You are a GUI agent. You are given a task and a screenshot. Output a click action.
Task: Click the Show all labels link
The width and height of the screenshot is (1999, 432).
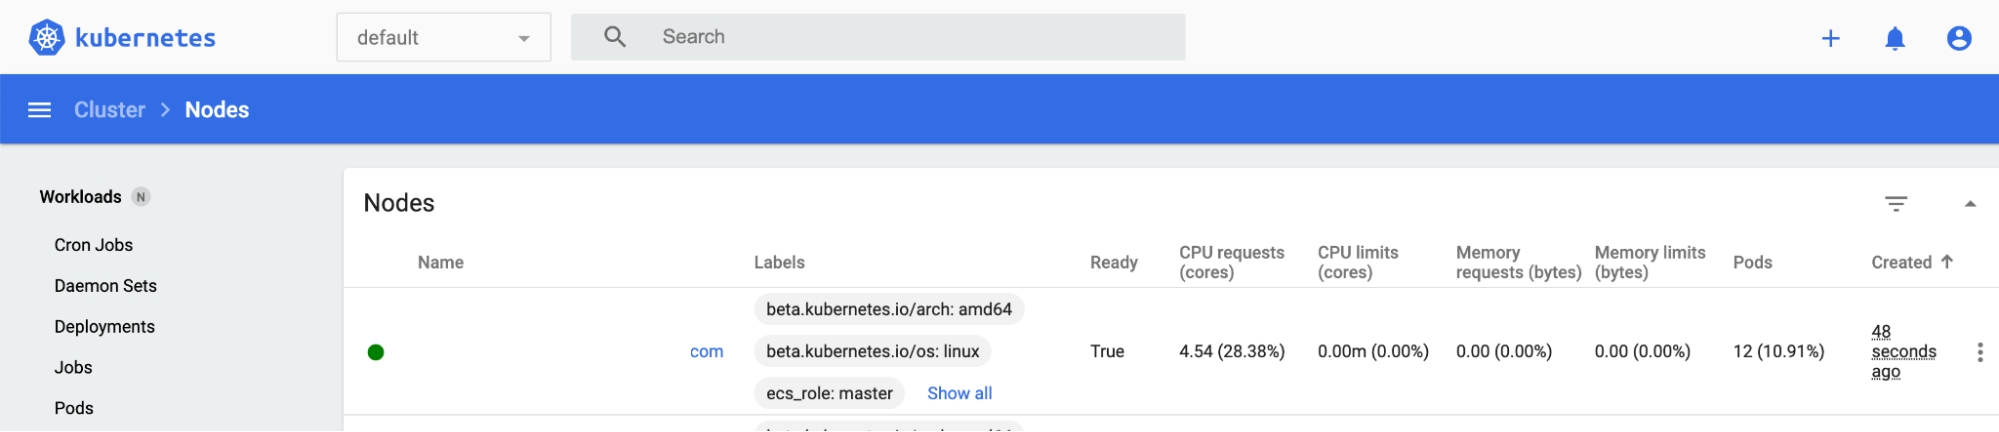tap(959, 393)
